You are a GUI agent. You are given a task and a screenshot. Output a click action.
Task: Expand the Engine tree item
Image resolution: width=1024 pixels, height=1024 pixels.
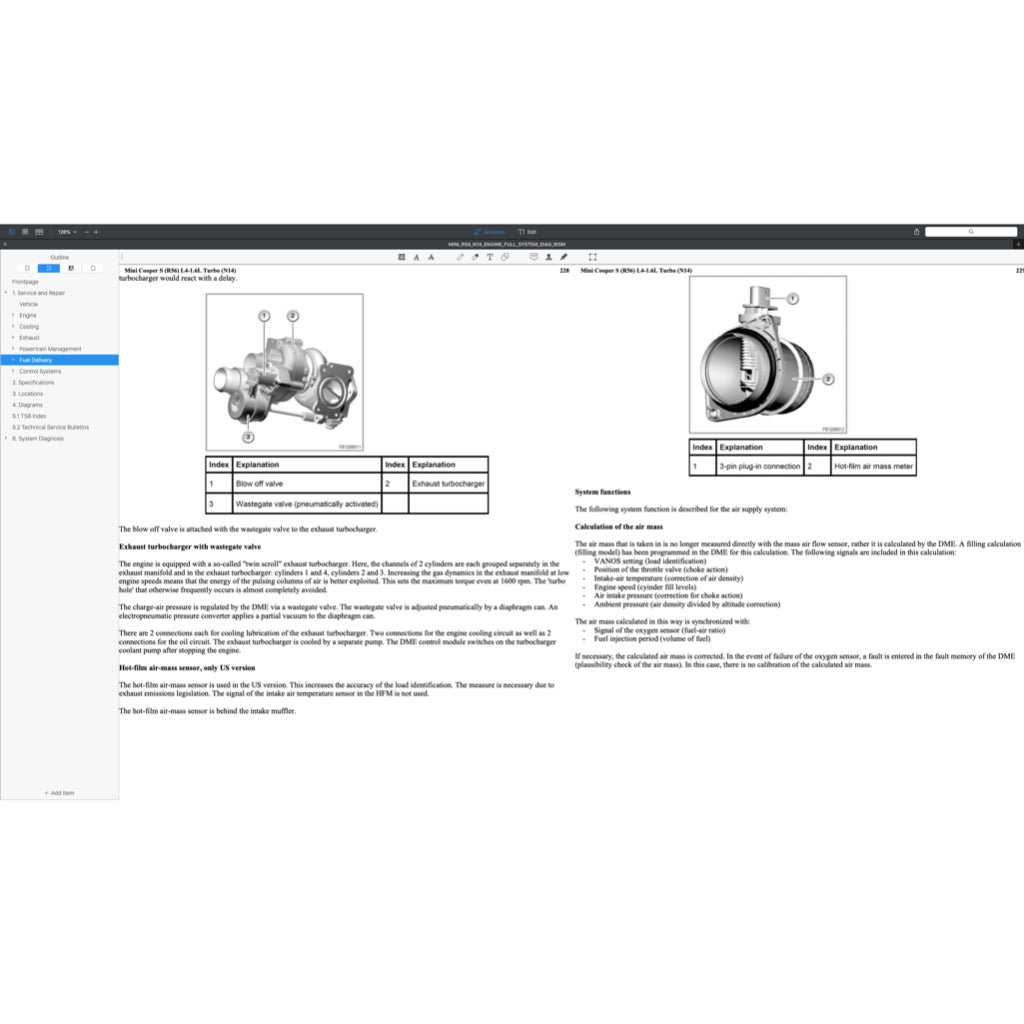[x=14, y=315]
